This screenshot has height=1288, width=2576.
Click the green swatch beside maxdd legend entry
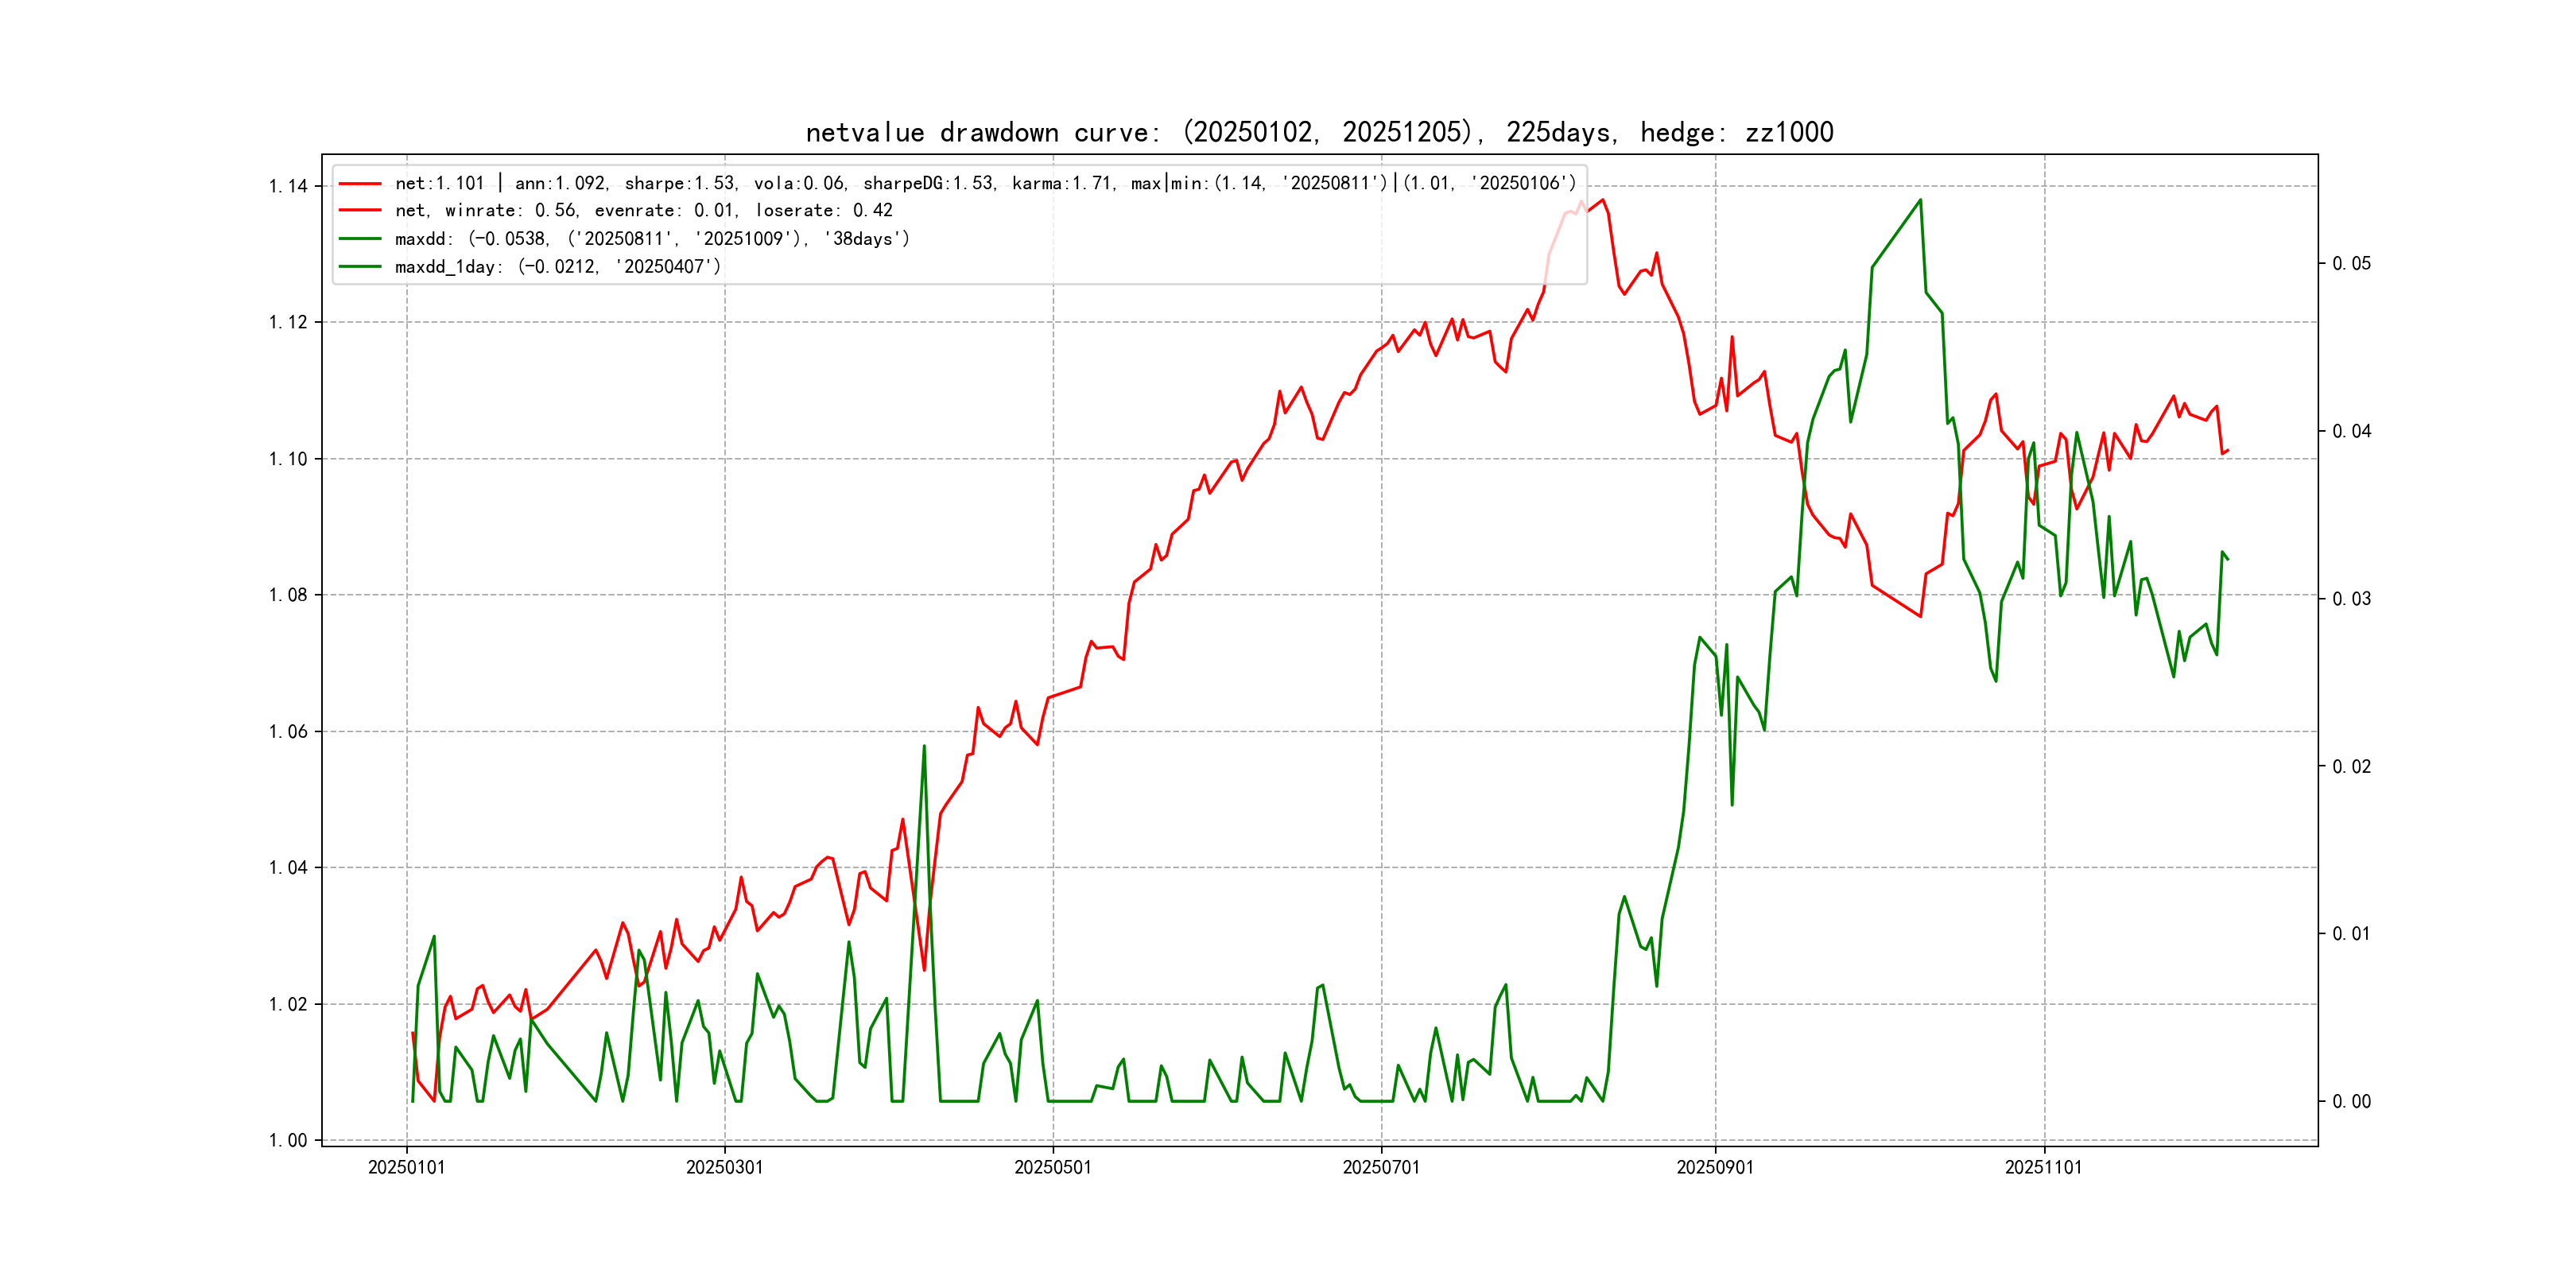360,239
